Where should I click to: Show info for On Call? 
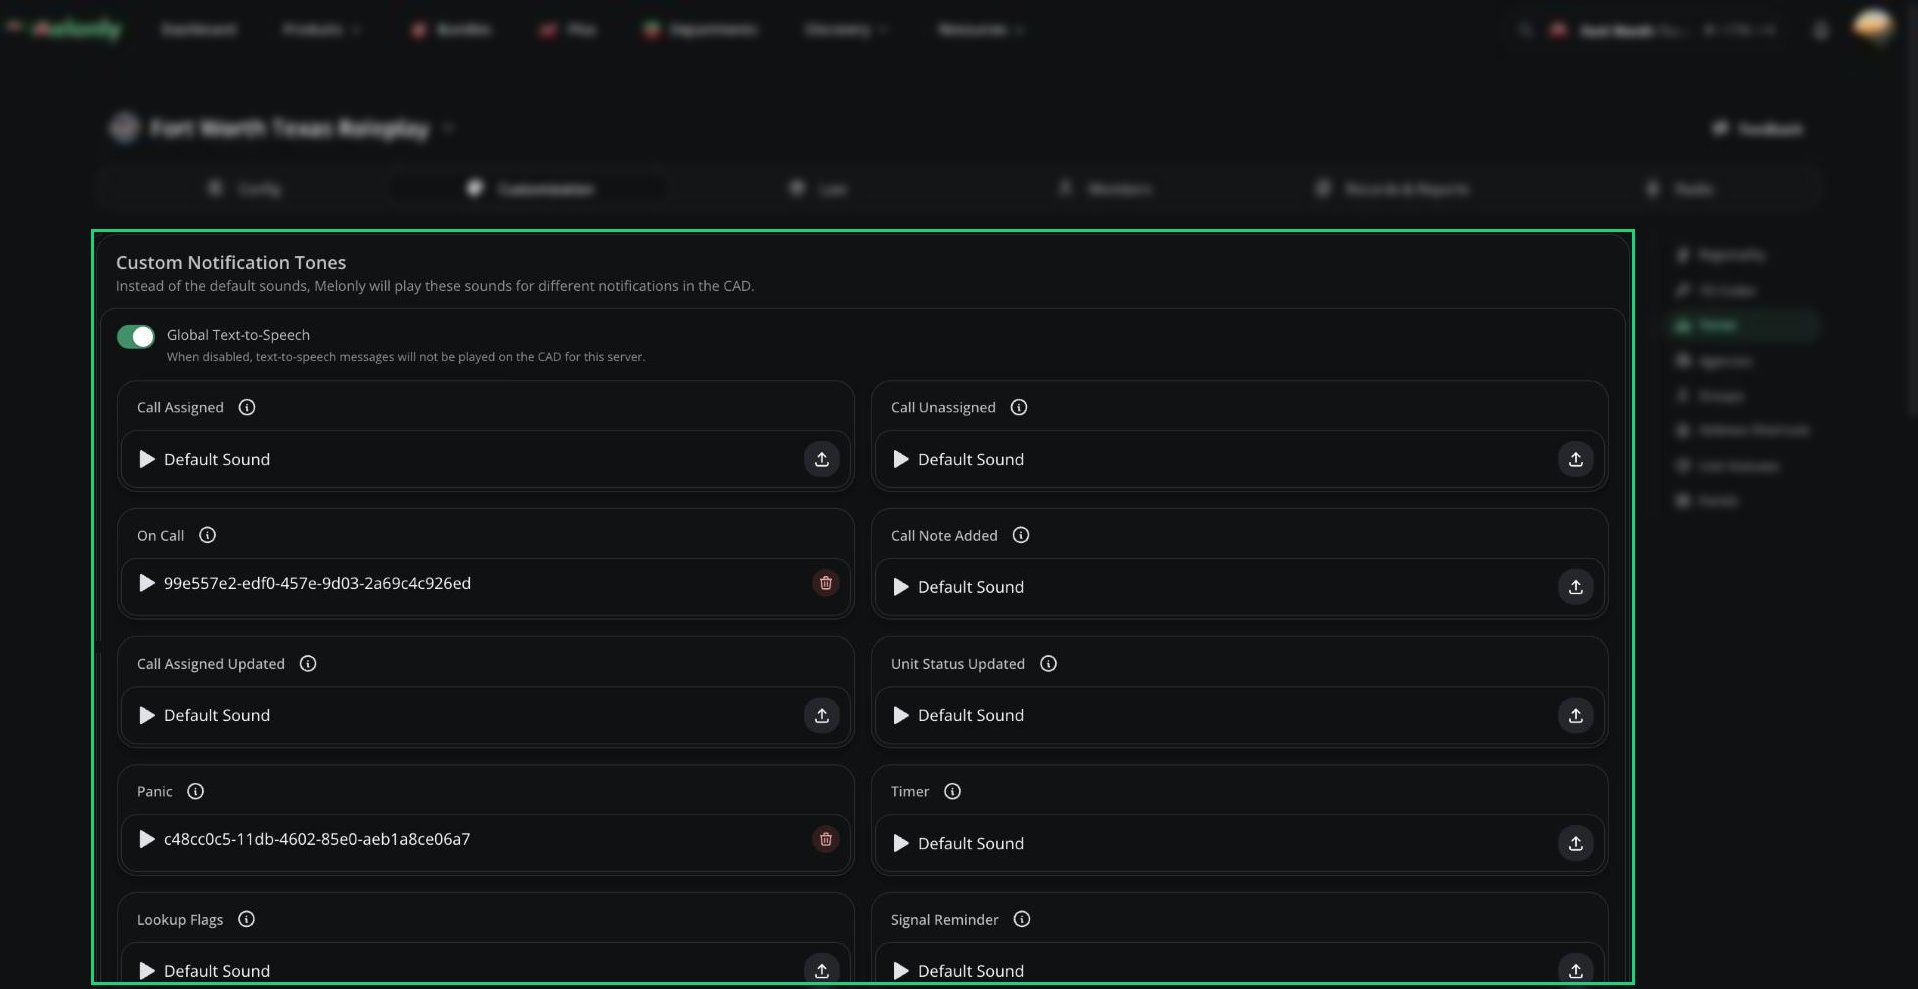[x=207, y=535]
